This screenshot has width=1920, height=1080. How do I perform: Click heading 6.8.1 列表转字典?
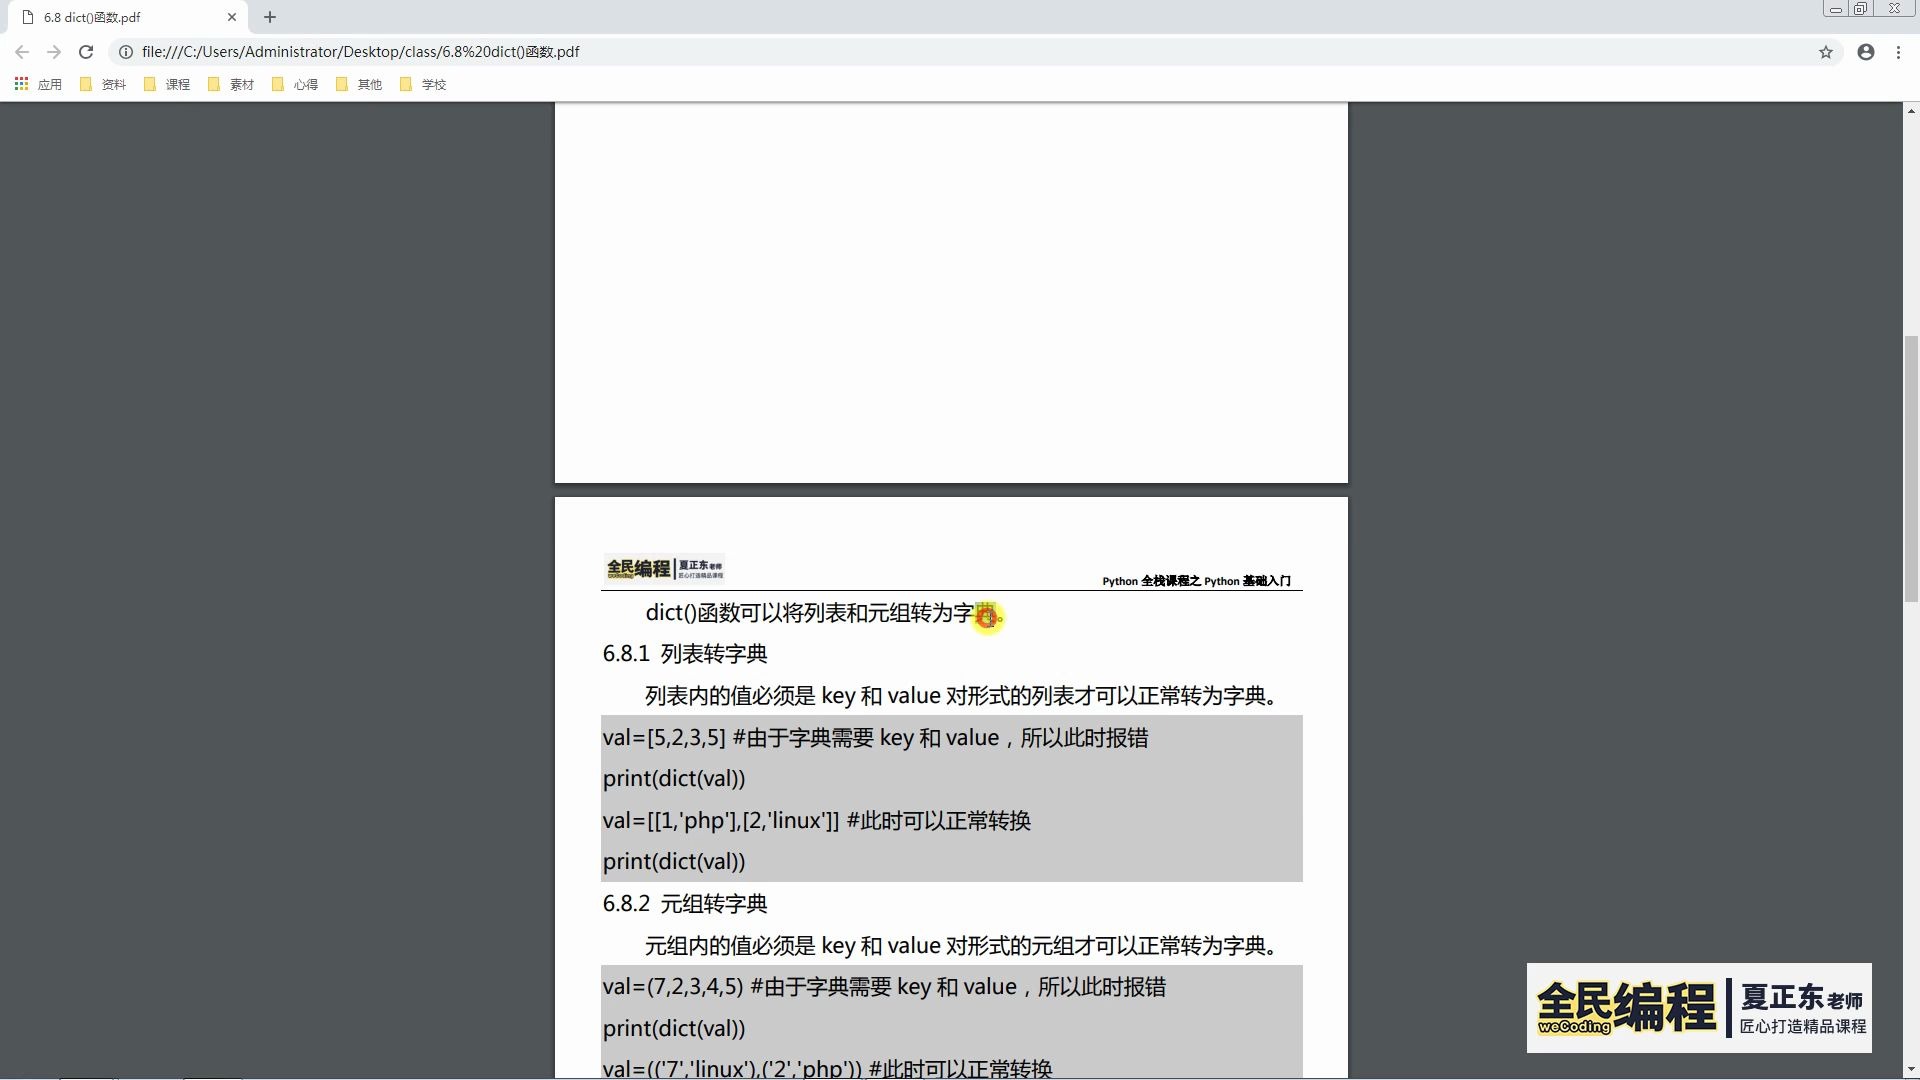[685, 654]
